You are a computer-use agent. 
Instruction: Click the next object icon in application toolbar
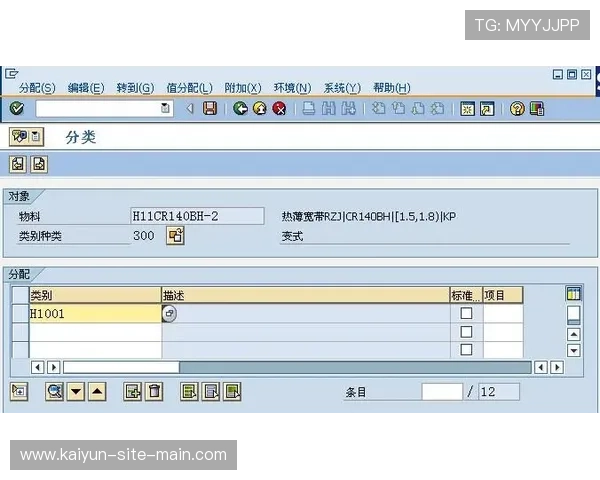39,164
